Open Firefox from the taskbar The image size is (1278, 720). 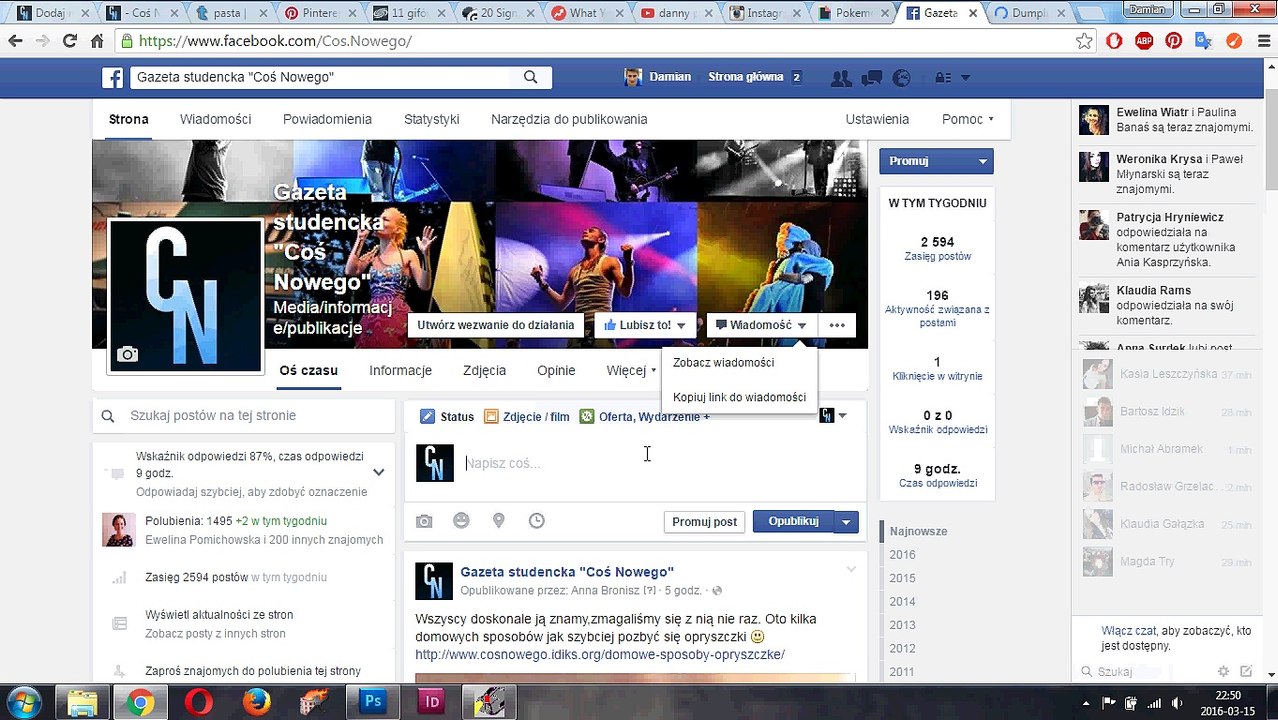point(257,702)
